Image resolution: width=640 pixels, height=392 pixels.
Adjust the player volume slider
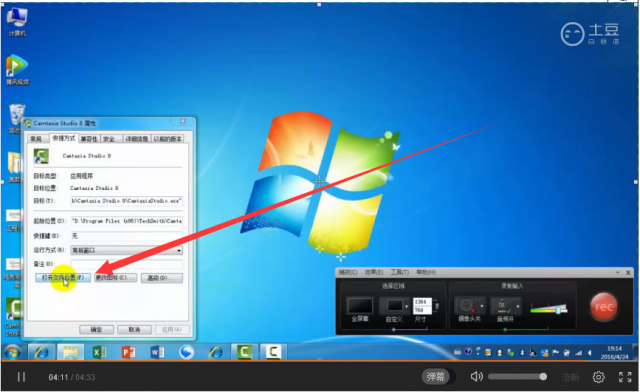[517, 376]
